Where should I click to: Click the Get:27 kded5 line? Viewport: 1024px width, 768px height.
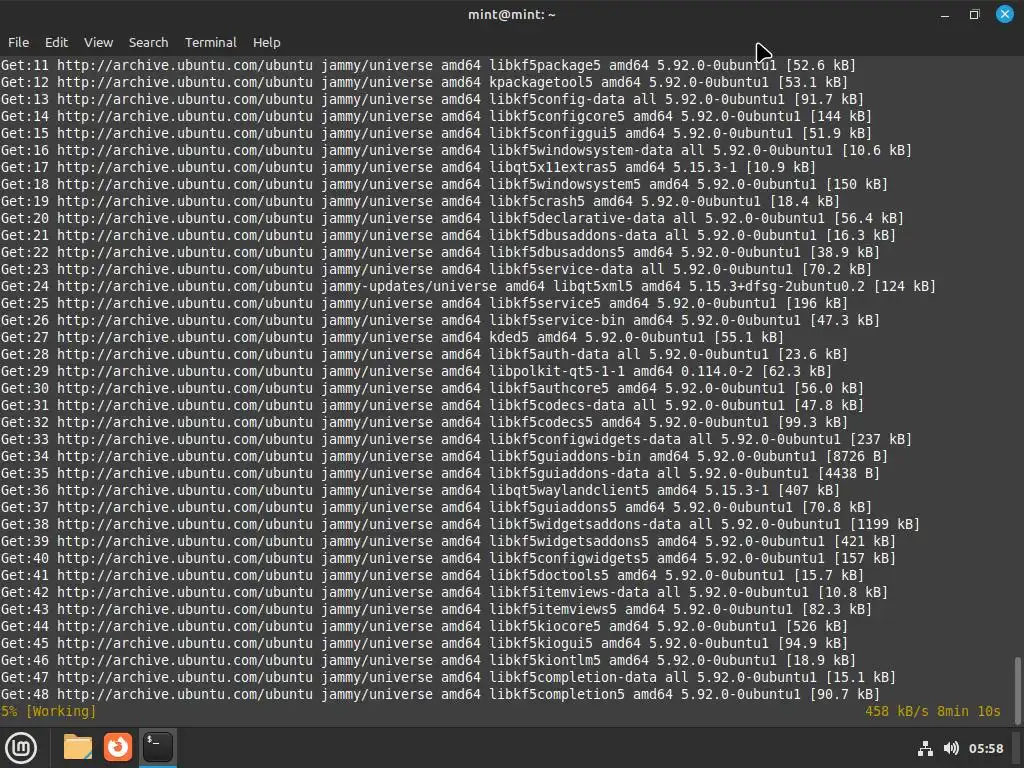[392, 337]
